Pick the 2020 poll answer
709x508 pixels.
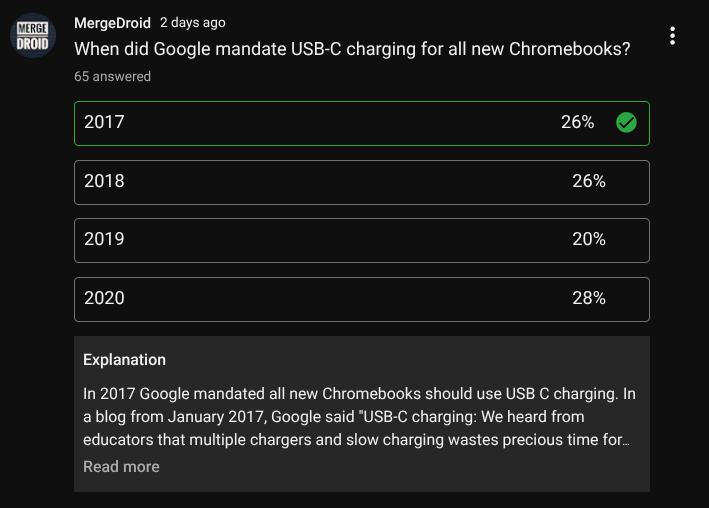(300, 298)
